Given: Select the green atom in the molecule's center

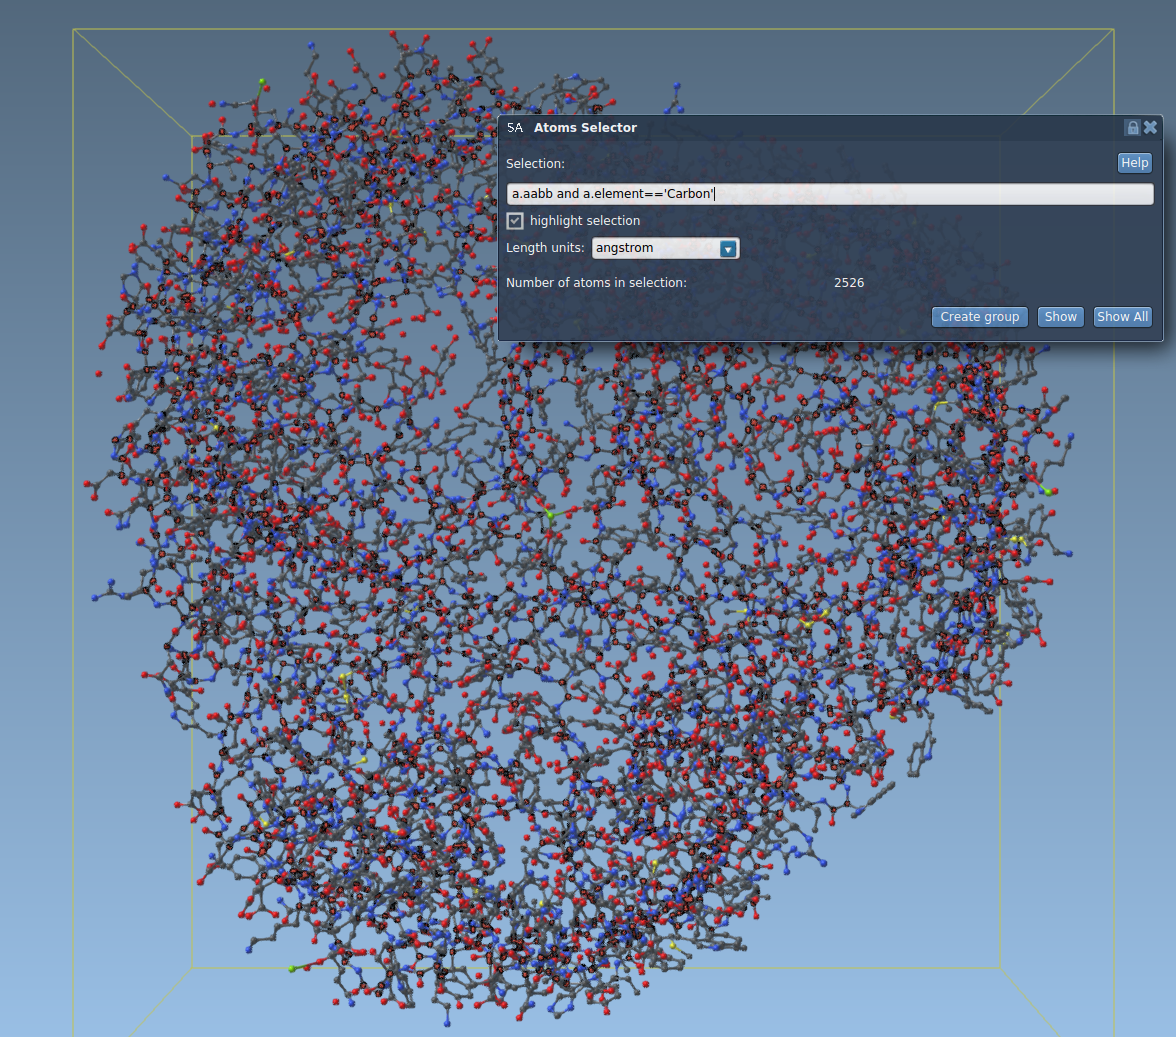Looking at the screenshot, I should click(549, 515).
